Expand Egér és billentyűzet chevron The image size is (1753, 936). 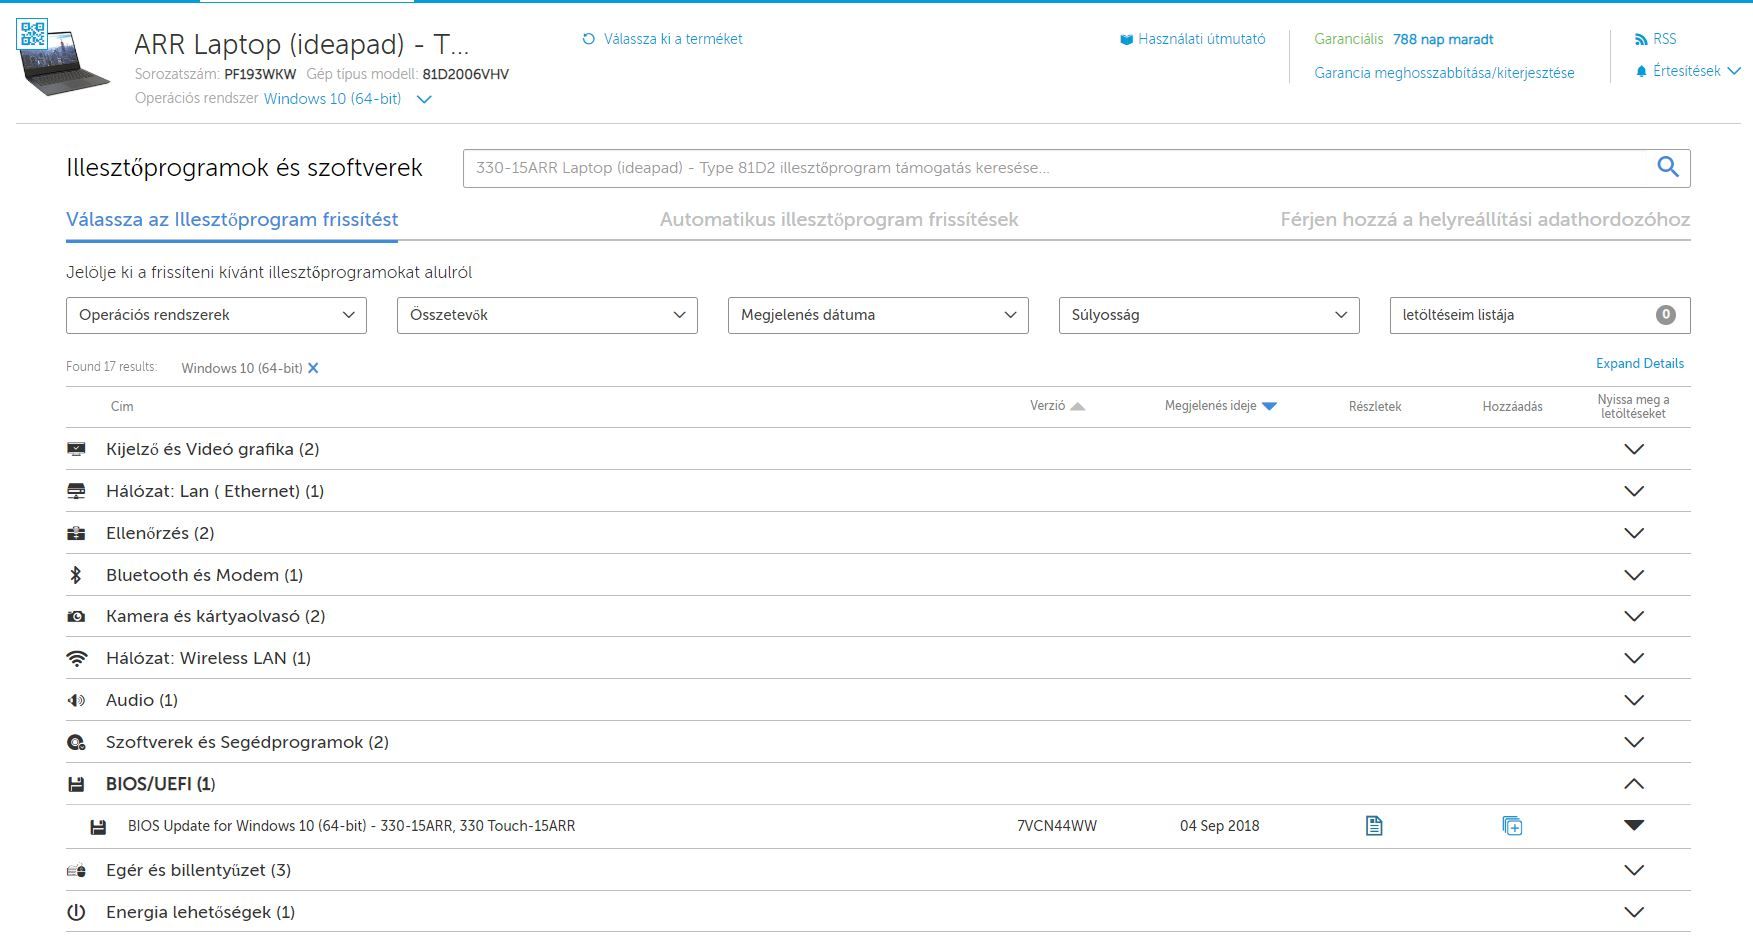(1634, 870)
